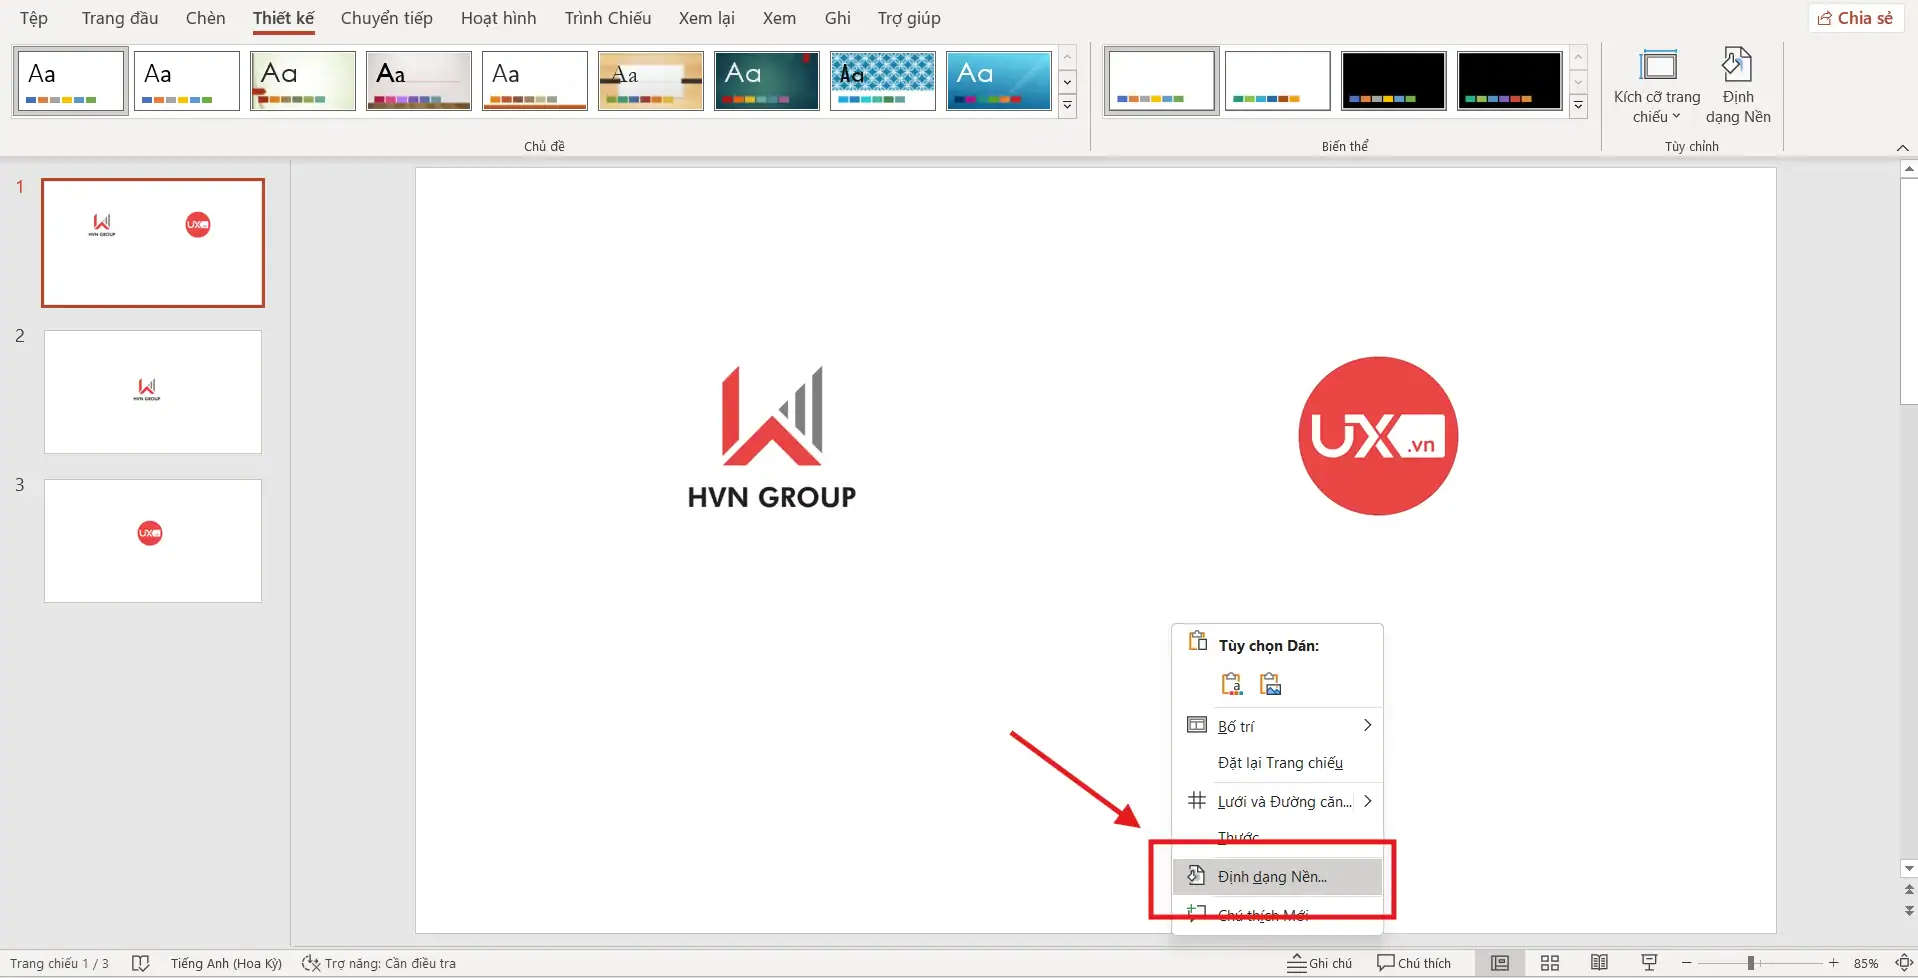Expand the theme gallery with the More chevron
The width and height of the screenshot is (1918, 978).
click(x=1068, y=106)
